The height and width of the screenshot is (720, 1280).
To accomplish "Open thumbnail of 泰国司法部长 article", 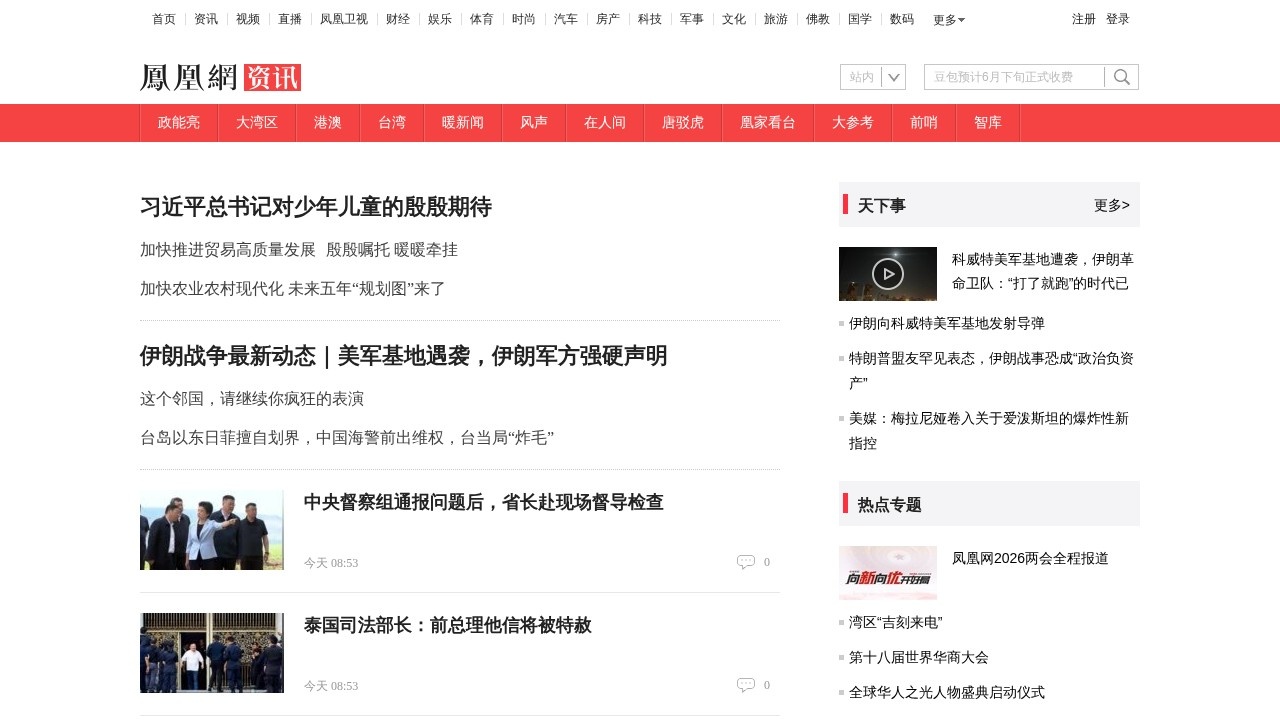I will click(212, 653).
